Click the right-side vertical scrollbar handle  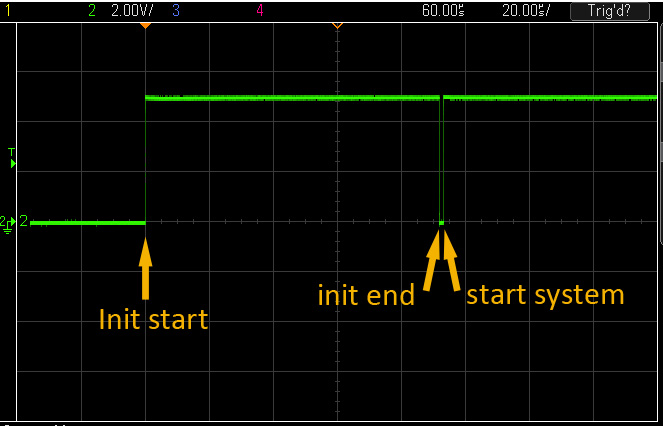point(660,150)
